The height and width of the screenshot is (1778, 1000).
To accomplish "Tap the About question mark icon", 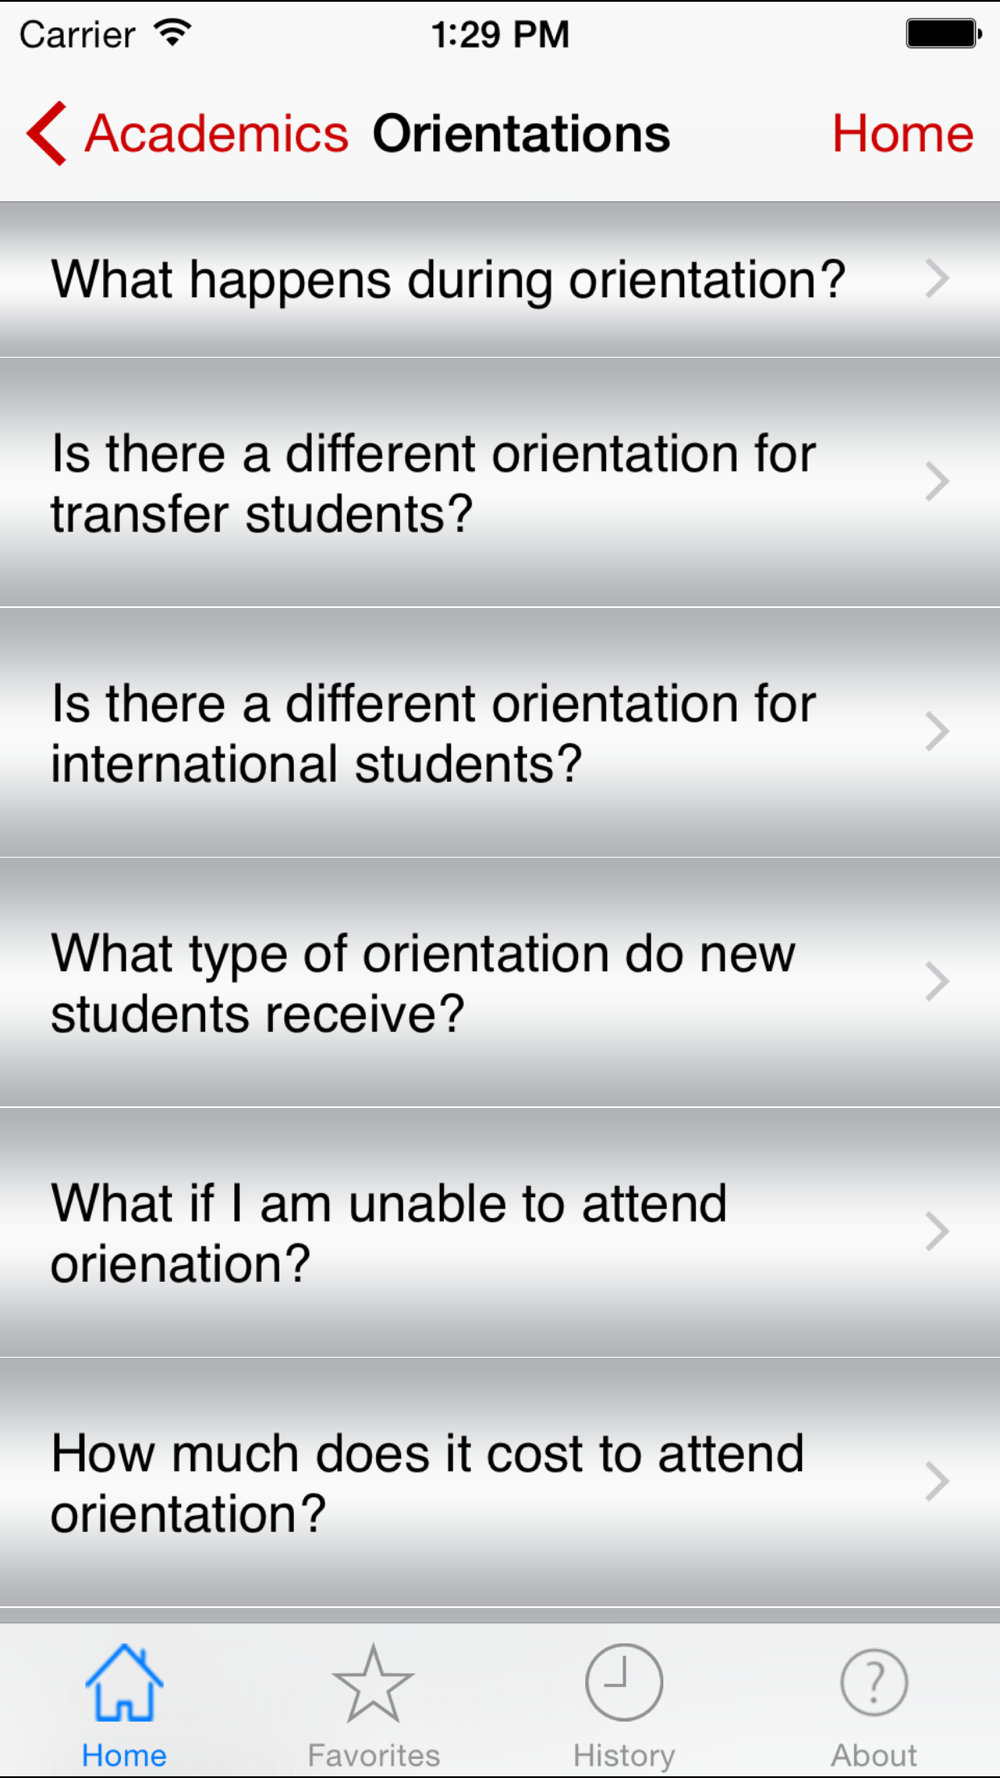I will [x=874, y=1682].
